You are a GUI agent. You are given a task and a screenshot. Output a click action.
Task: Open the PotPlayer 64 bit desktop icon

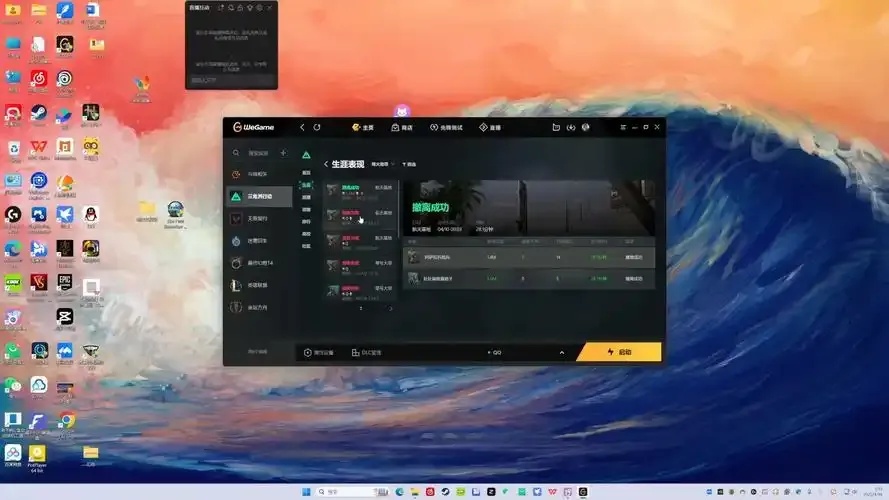37,457
